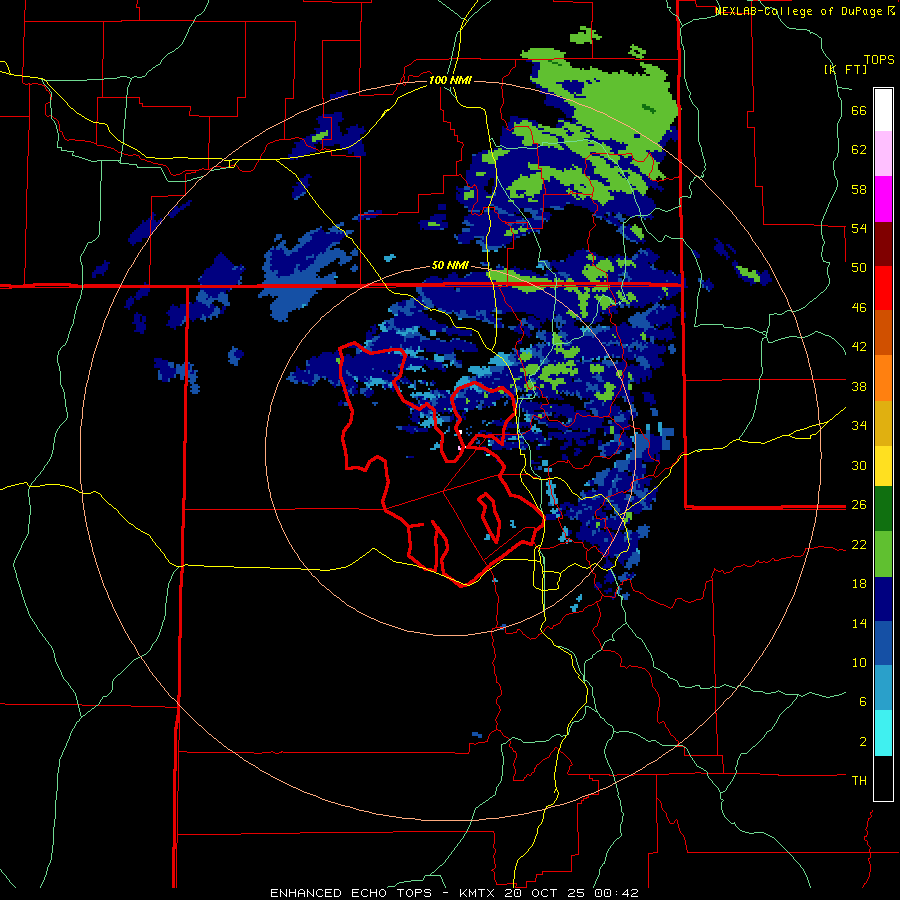Click the navy blue legend swatch
Viewport: 900px width, 900px height.
(883, 599)
